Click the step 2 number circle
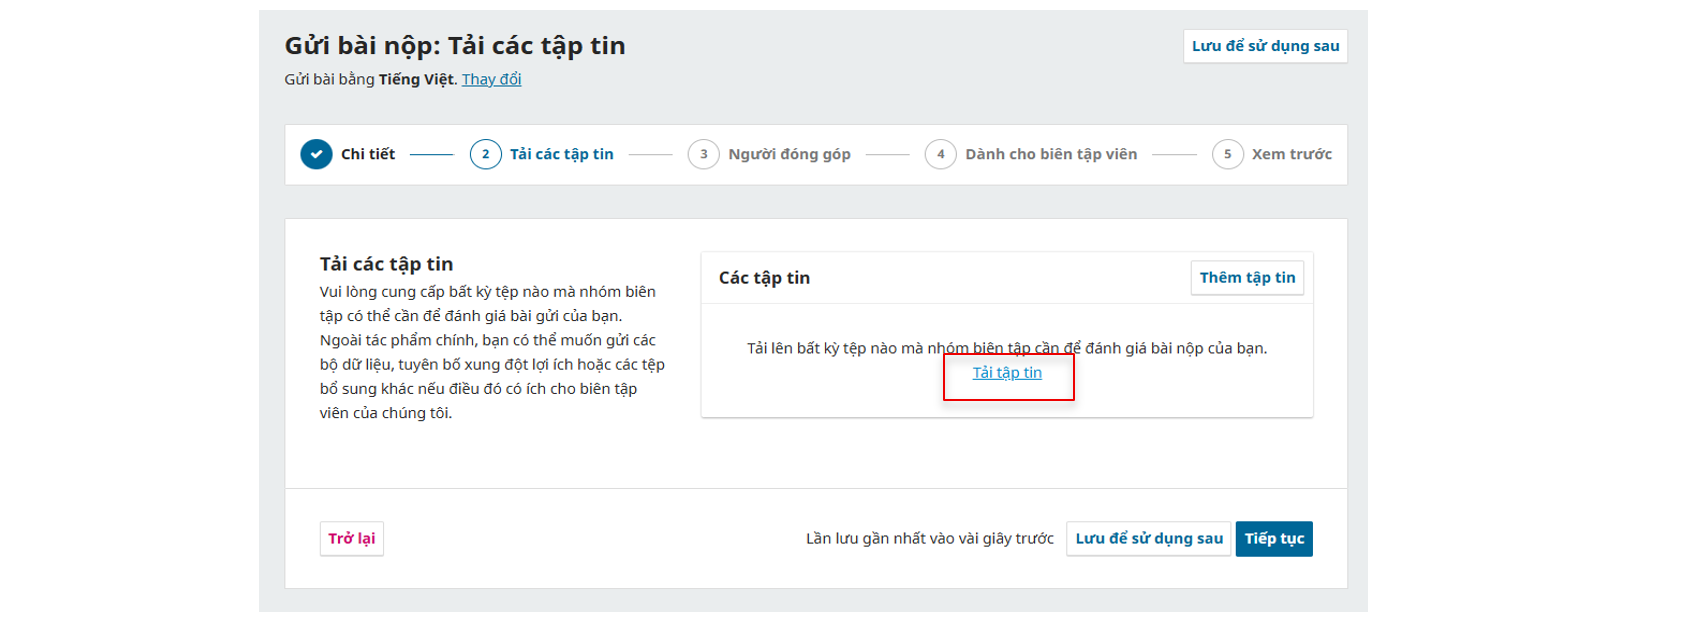The image size is (1700, 619). 485,154
